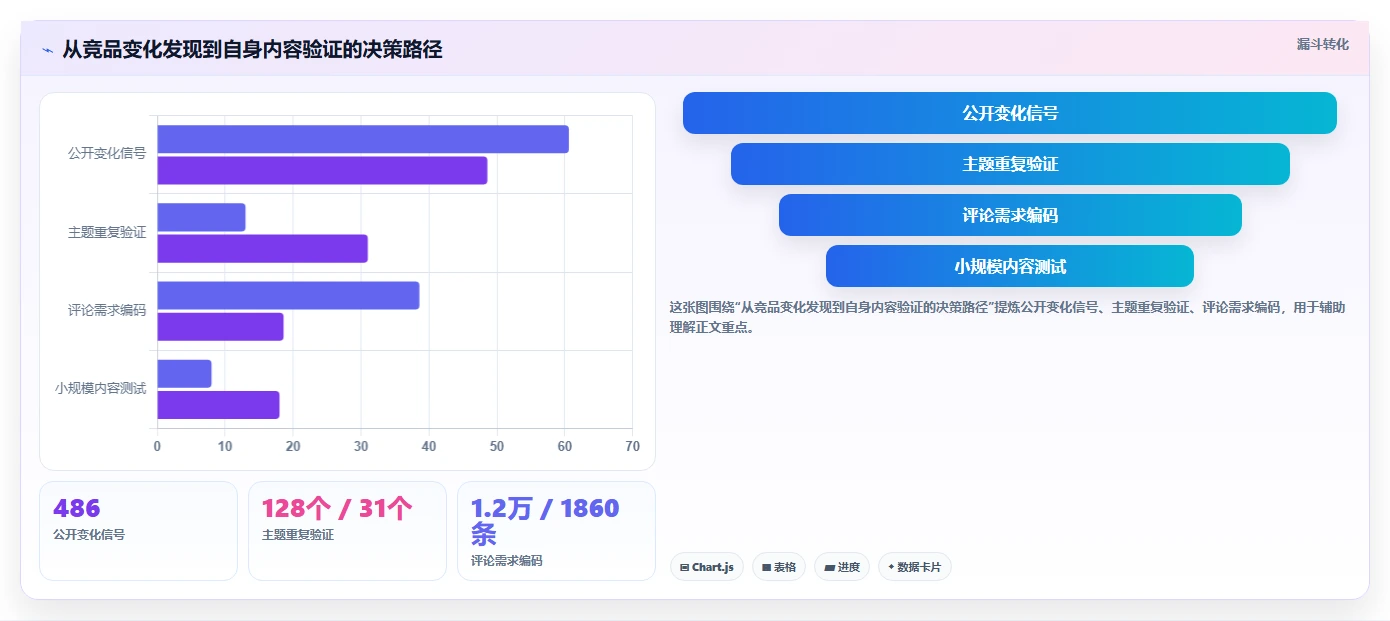Click the x-axis tick labeled 60
This screenshot has height=621, width=1390.
(x=565, y=446)
